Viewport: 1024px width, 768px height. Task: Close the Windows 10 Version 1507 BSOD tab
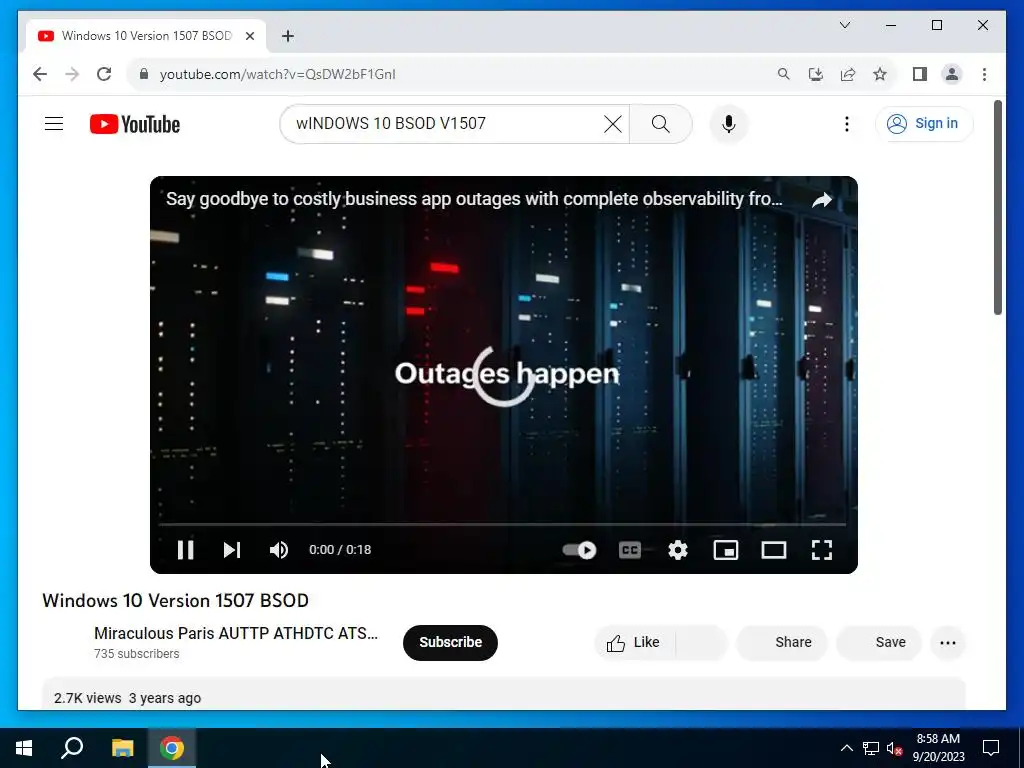(249, 36)
